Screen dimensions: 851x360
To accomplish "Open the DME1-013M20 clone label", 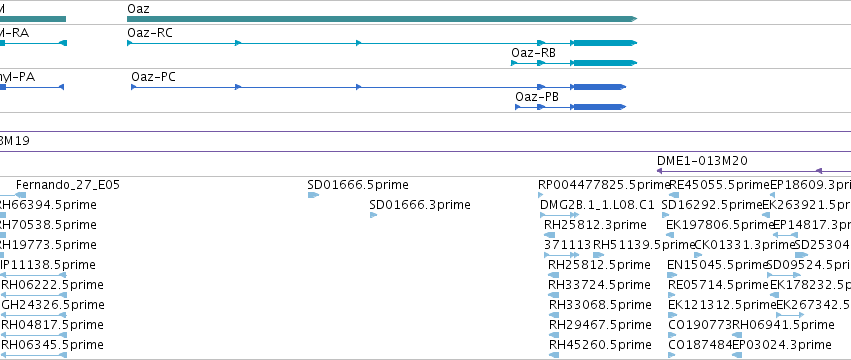I will tap(702, 160).
